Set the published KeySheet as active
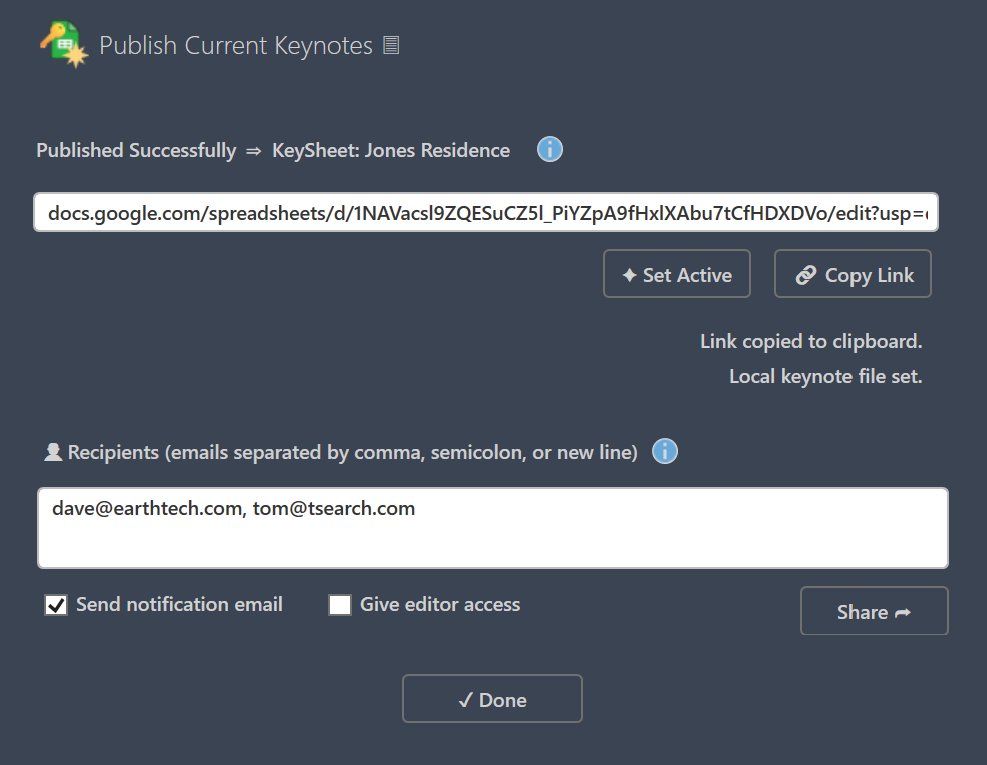This screenshot has height=765, width=987. point(677,273)
